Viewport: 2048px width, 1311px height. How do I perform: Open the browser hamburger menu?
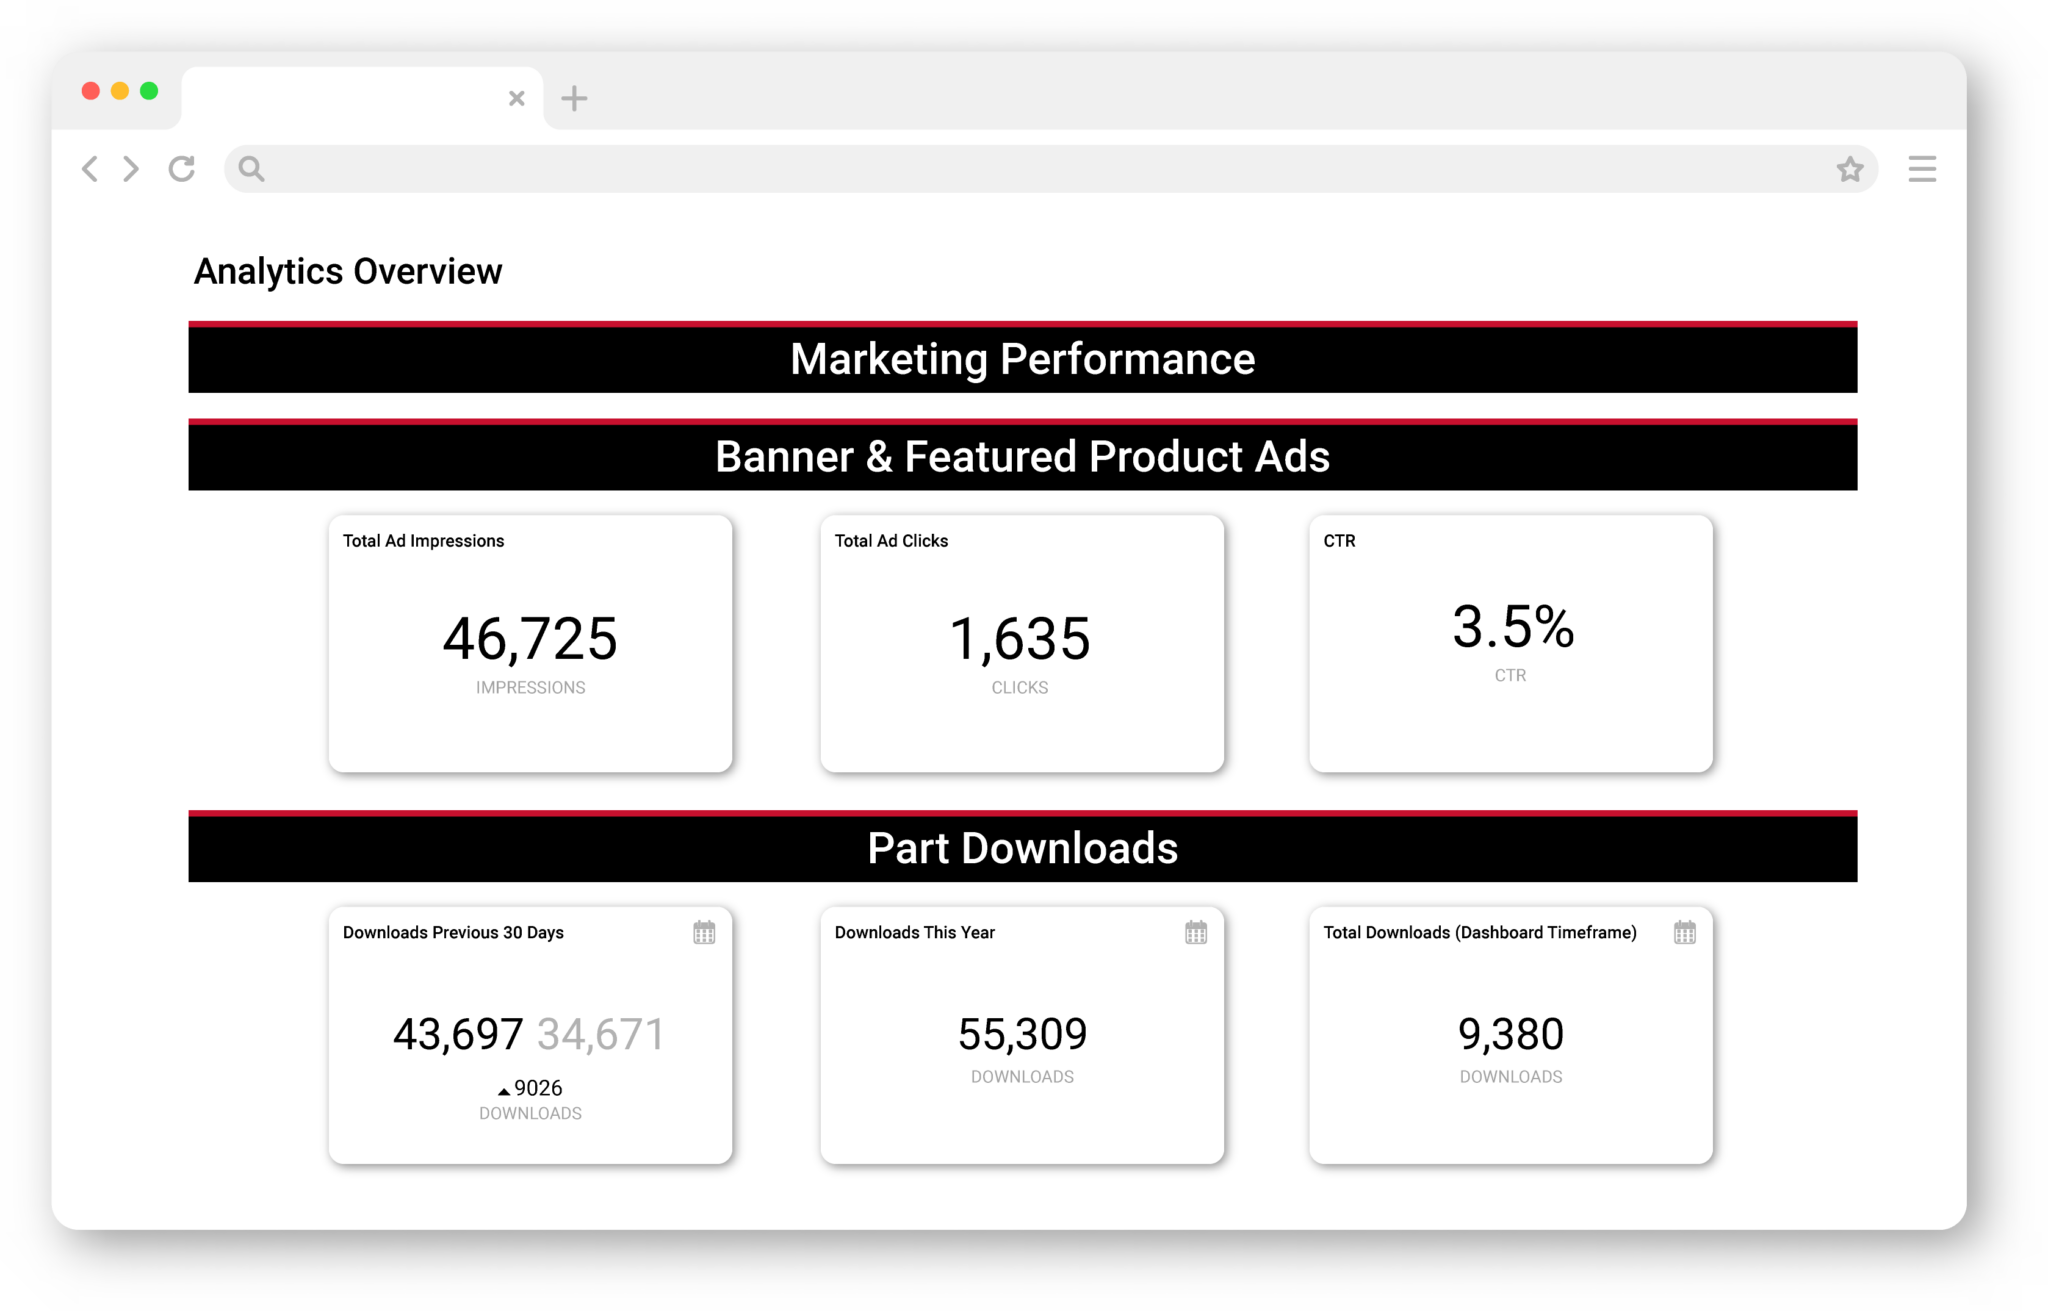tap(1921, 169)
